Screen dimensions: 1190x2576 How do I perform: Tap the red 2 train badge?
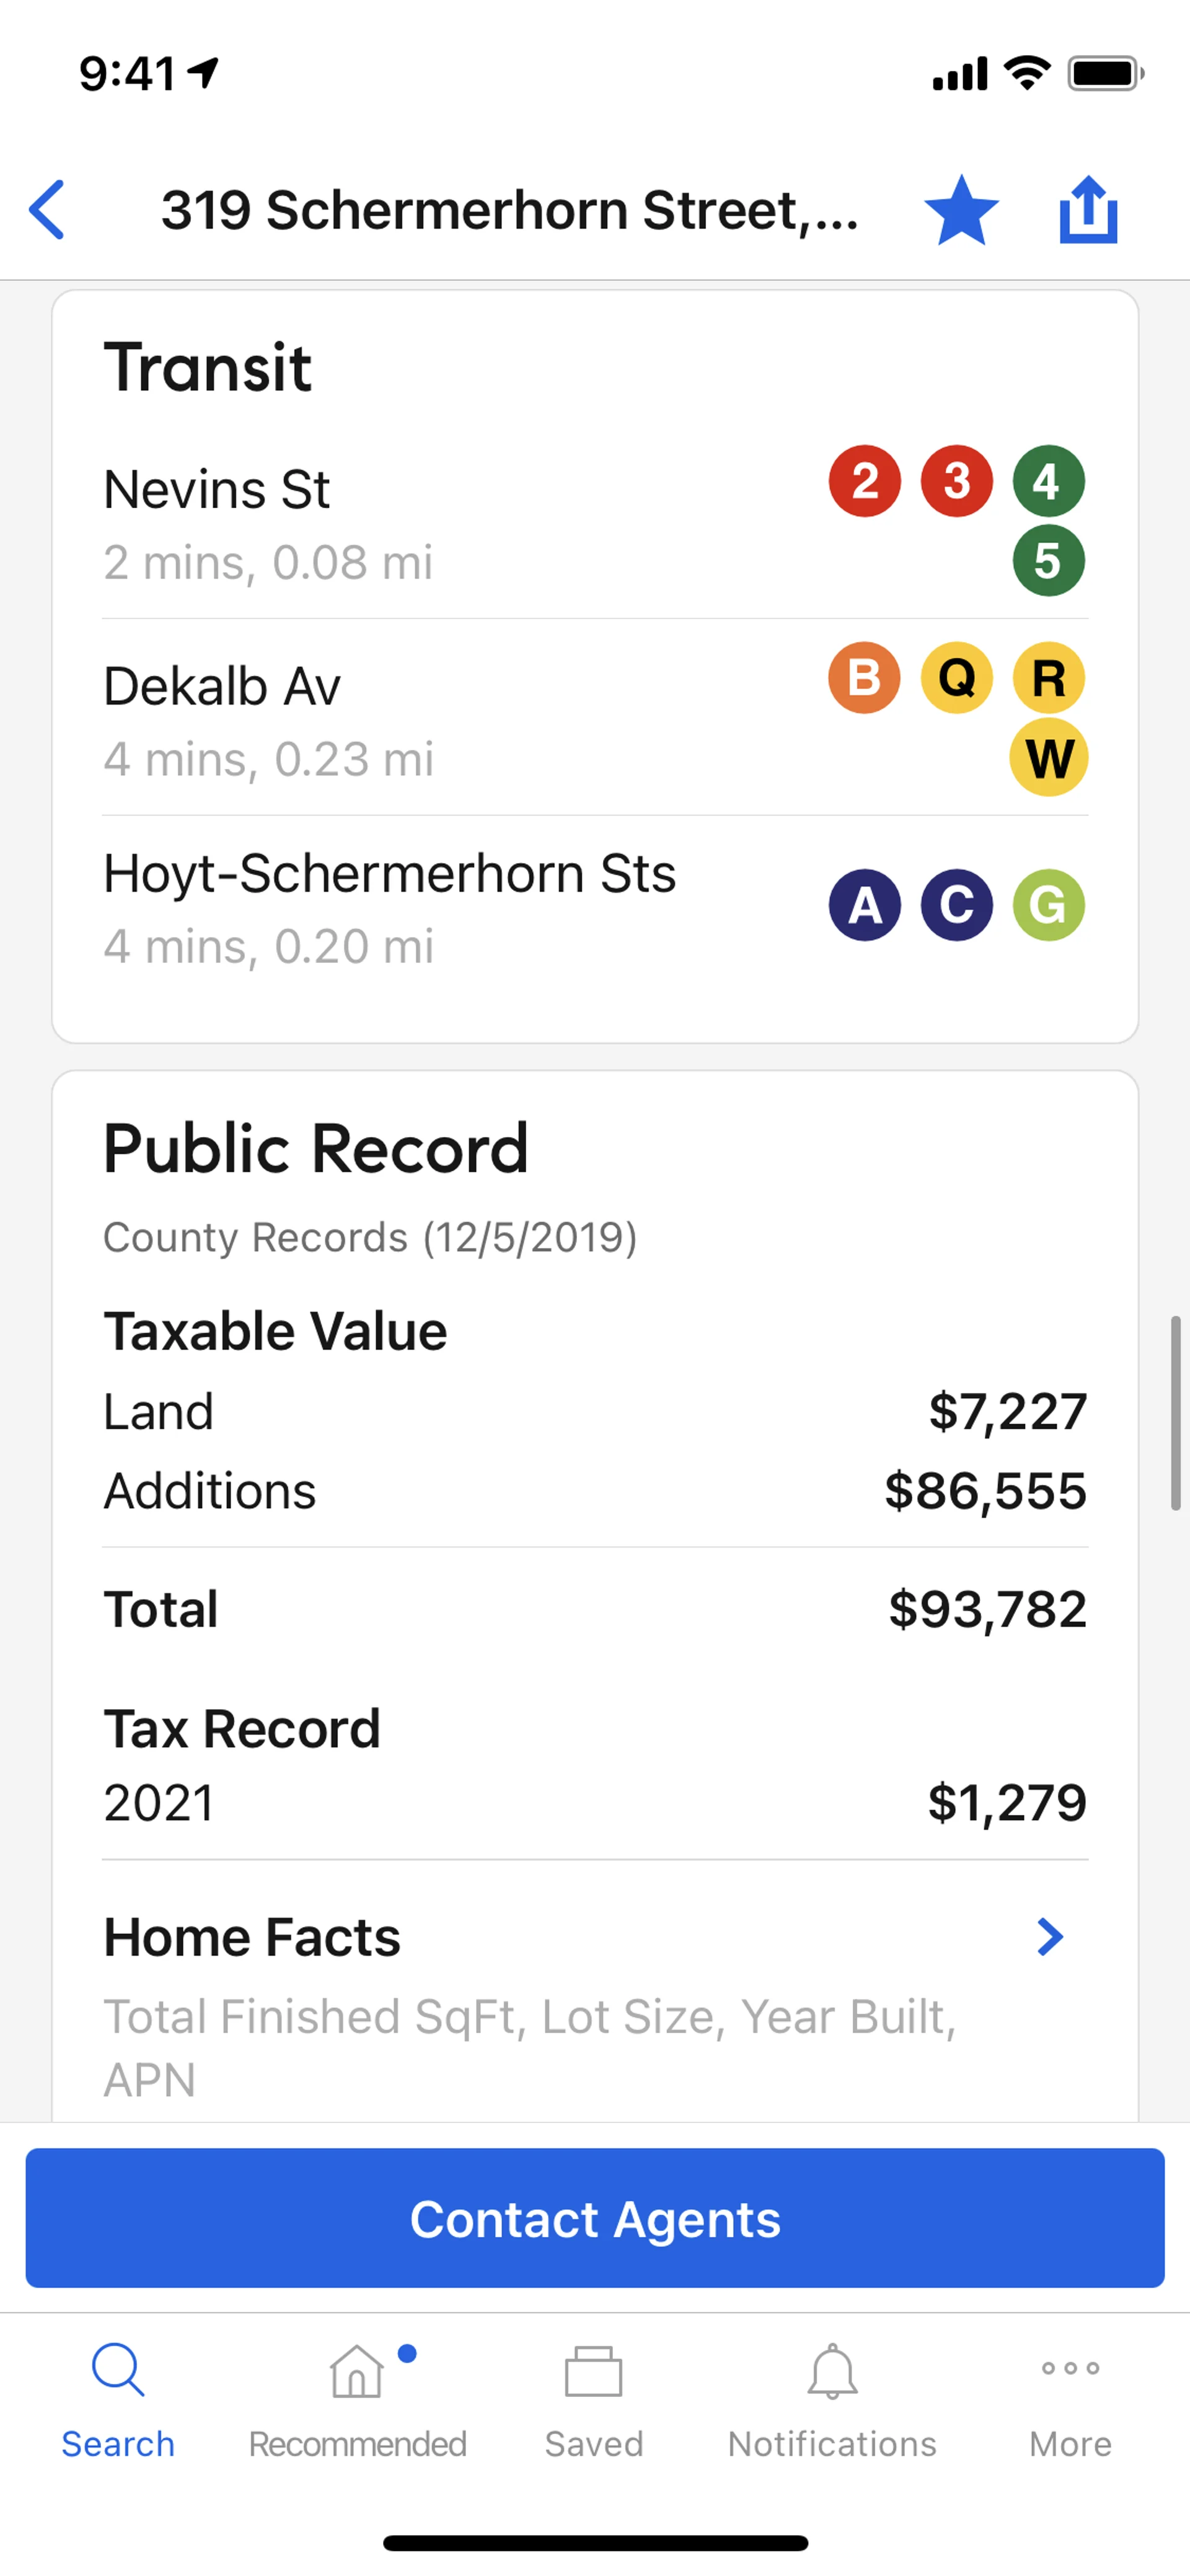[865, 481]
